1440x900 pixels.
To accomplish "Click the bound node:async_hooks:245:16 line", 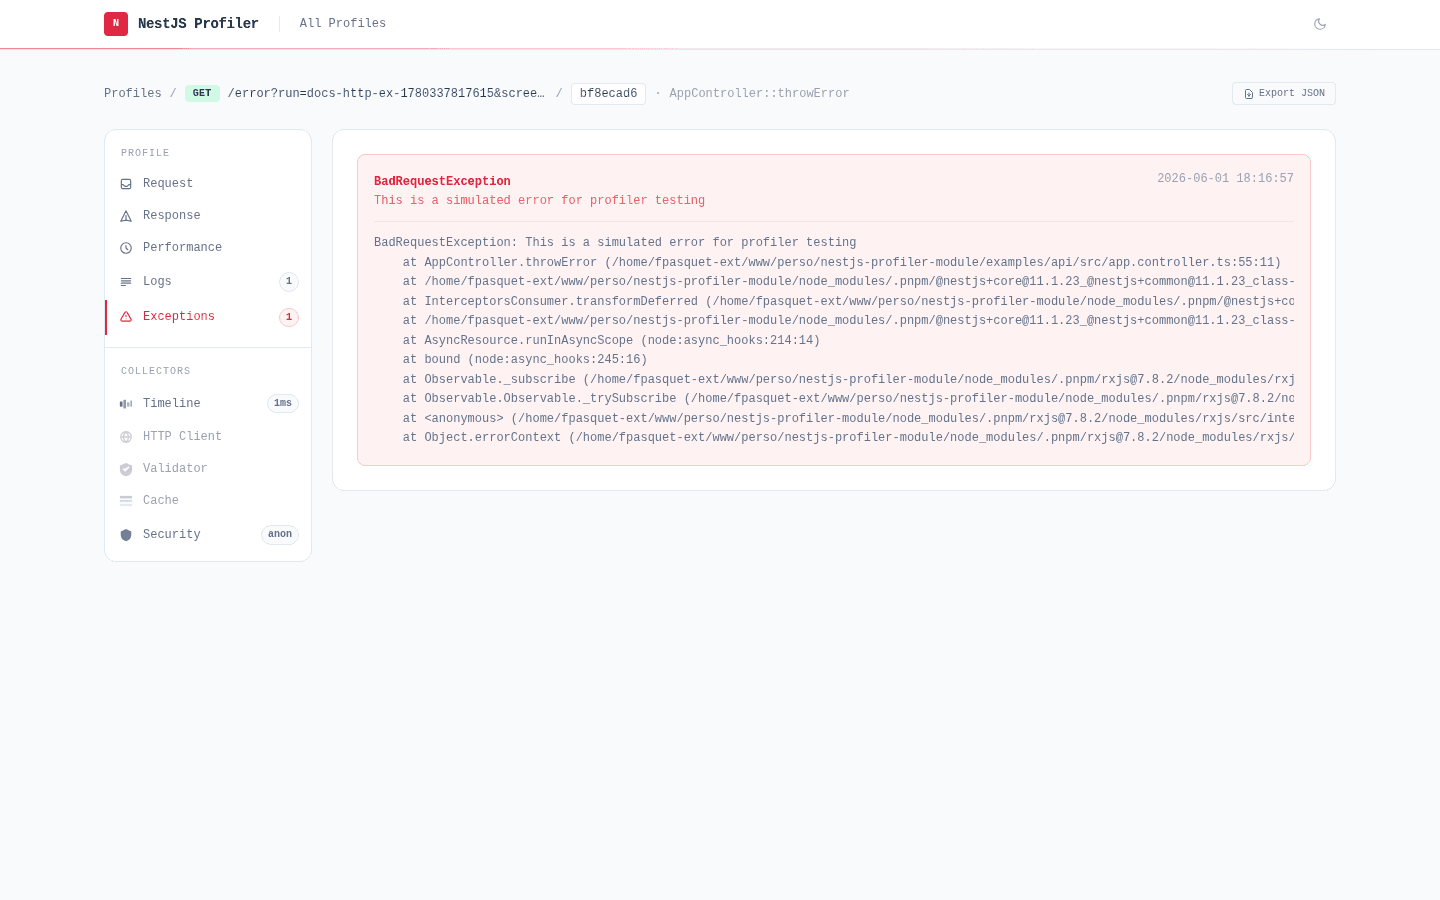I will 525,359.
